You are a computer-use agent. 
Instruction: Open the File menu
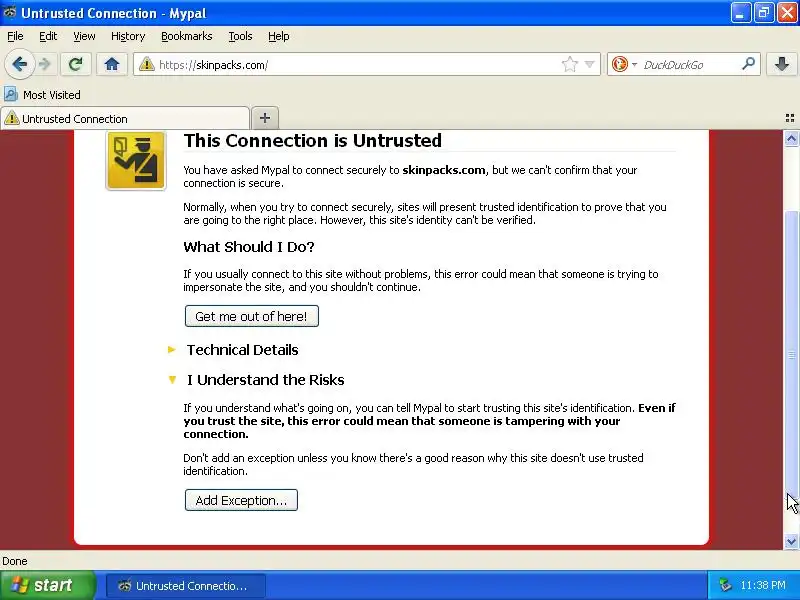pos(15,36)
